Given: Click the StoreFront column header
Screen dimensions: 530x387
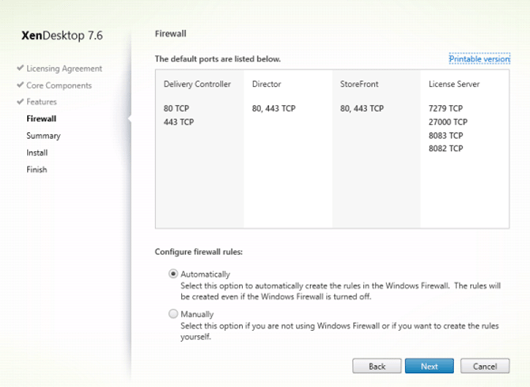Looking at the screenshot, I should point(359,84).
